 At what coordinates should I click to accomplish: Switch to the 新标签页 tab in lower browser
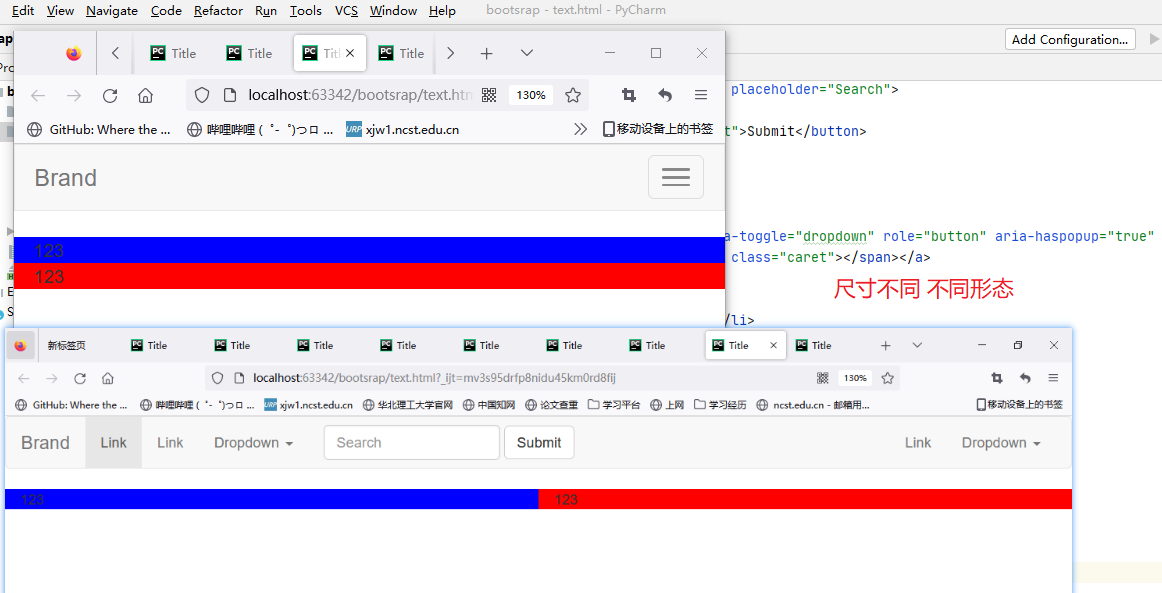(x=67, y=345)
